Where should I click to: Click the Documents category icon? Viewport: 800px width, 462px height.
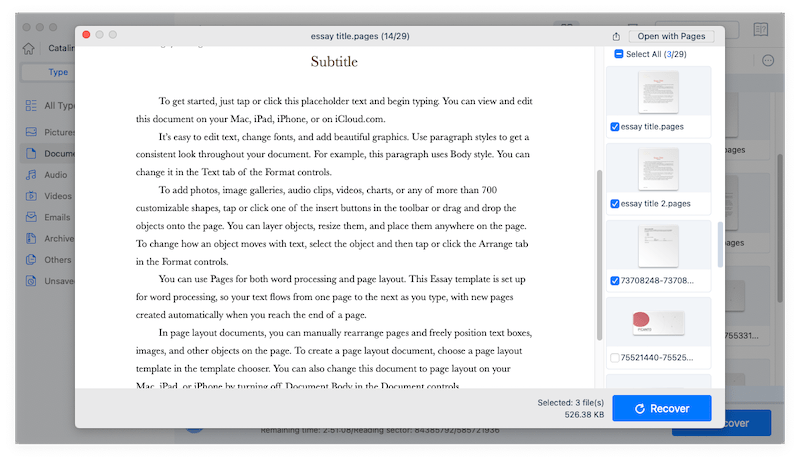tap(31, 153)
